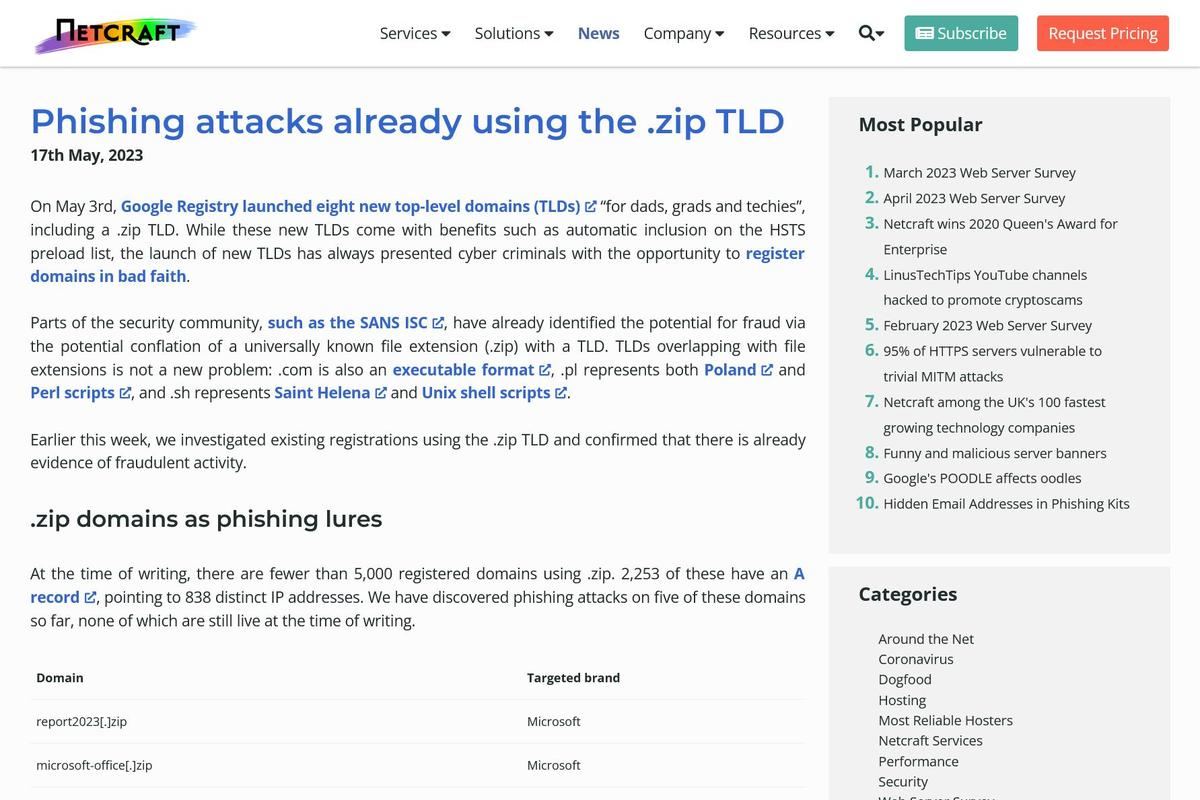
Task: Expand the Company menu
Action: tap(684, 33)
